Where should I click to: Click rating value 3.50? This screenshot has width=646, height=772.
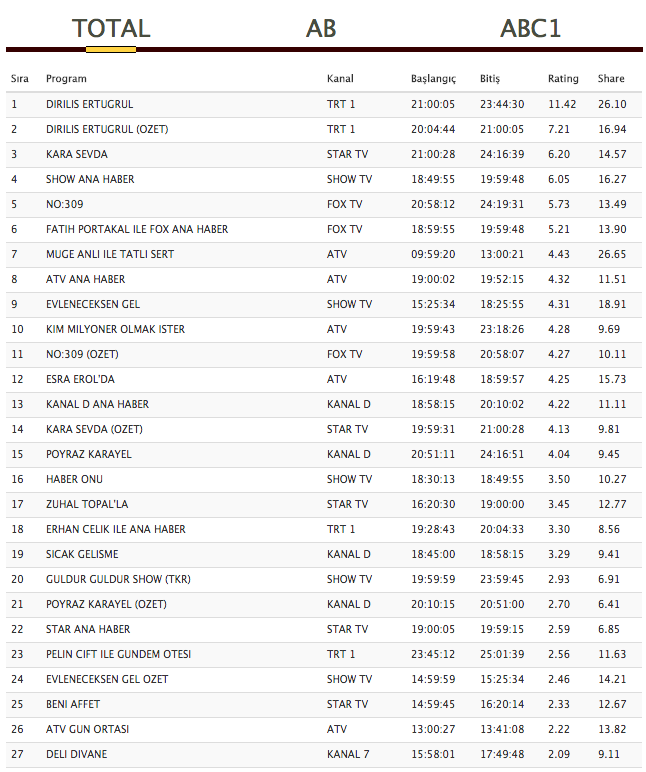pyautogui.click(x=559, y=480)
